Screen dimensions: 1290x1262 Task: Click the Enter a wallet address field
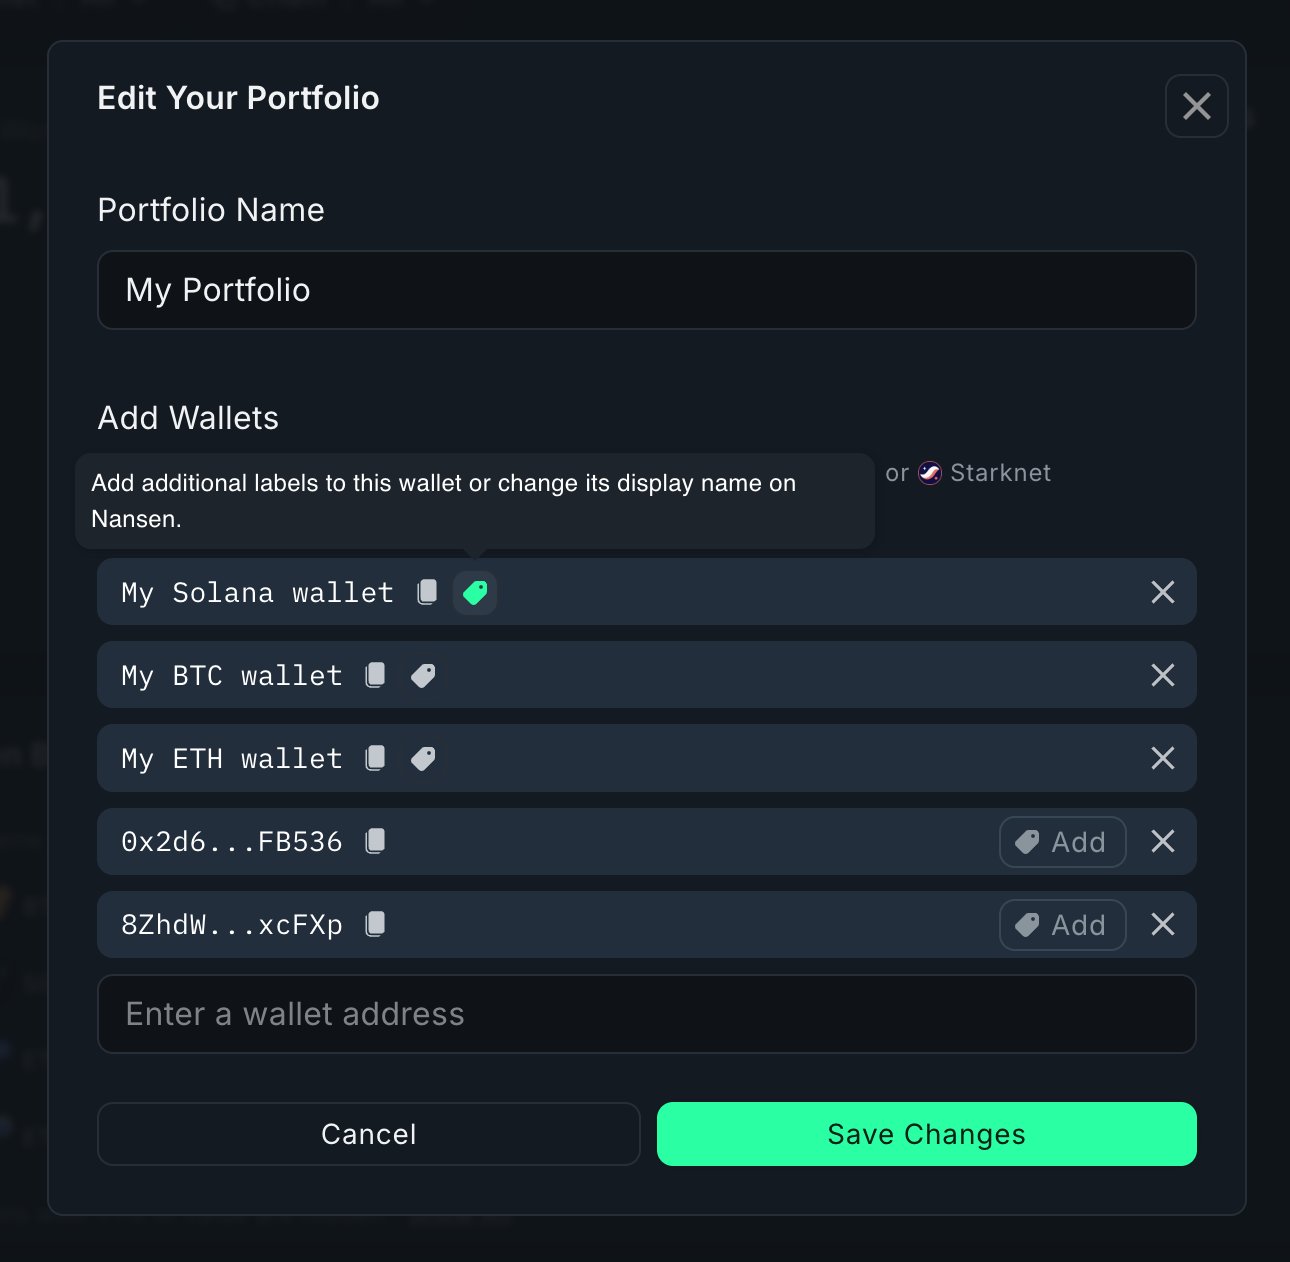[x=646, y=1014]
